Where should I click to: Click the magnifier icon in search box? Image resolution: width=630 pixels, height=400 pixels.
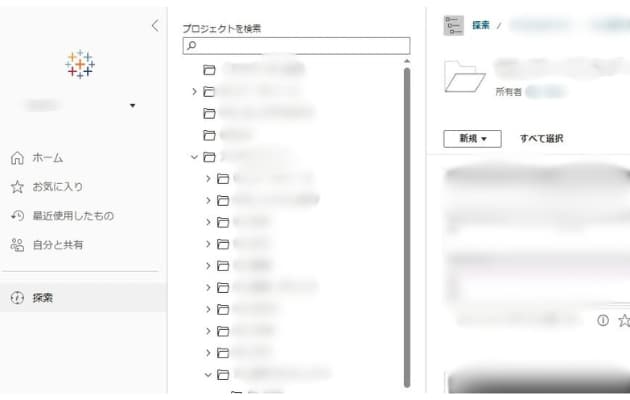192,45
